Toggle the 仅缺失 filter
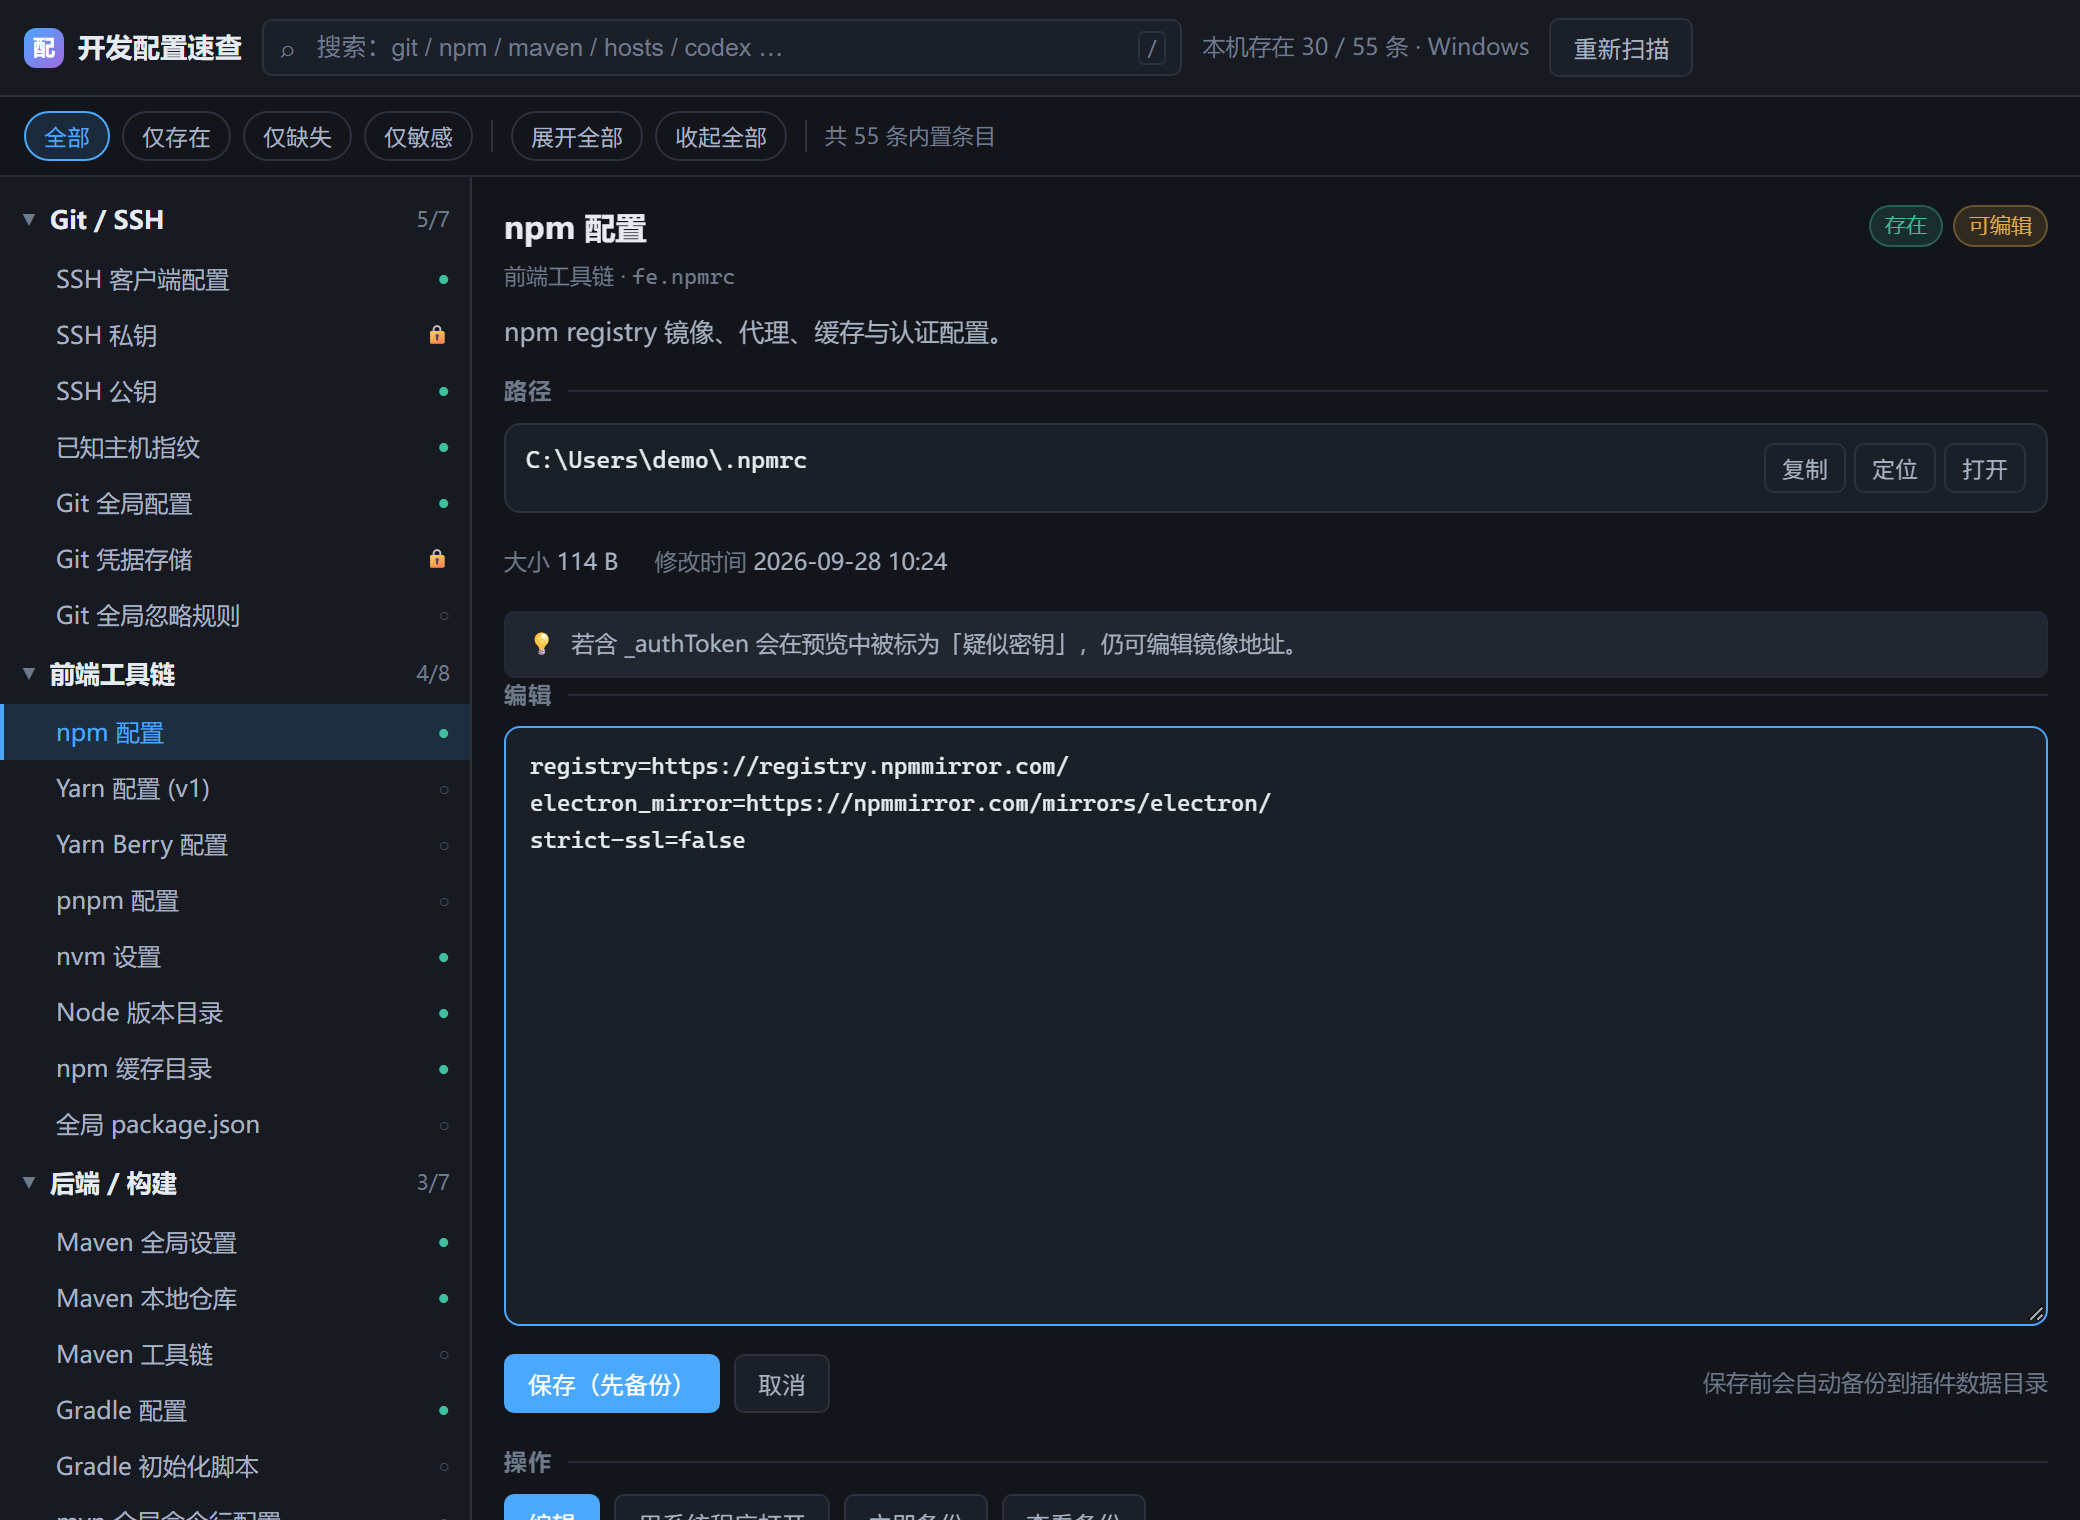Screen dimensions: 2080x1520 297,137
